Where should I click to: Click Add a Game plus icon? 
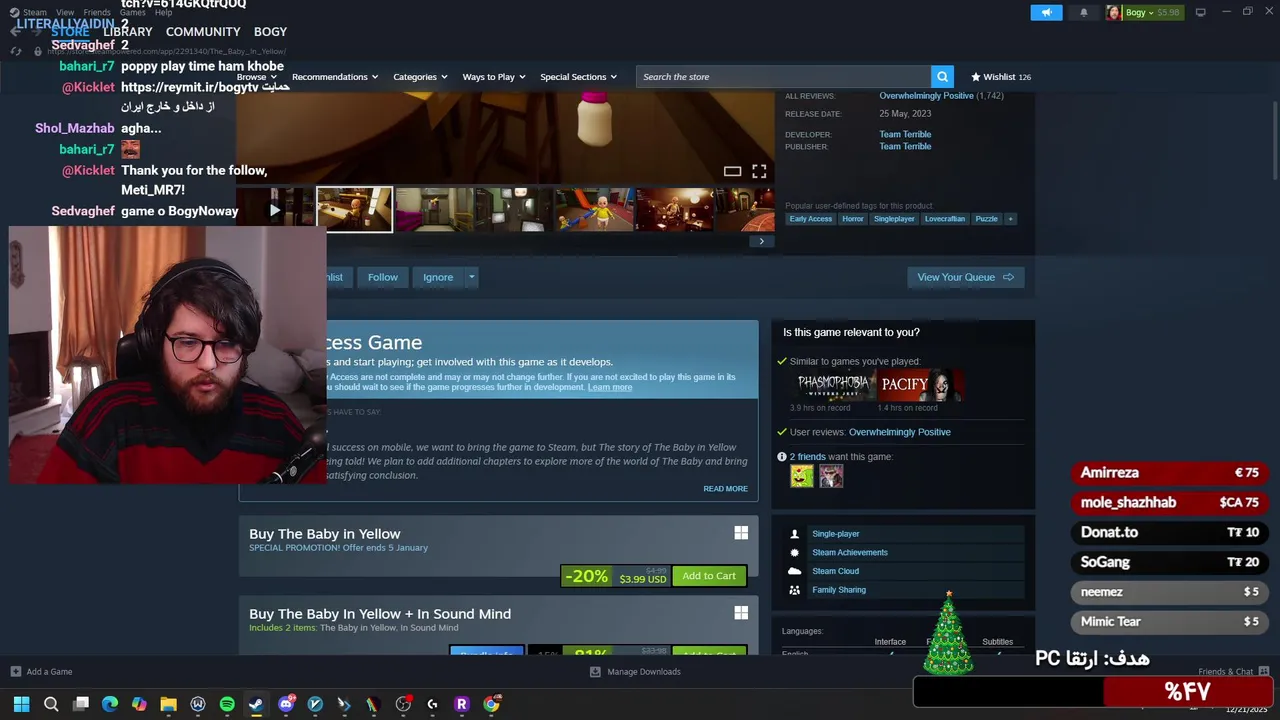pyautogui.click(x=15, y=672)
